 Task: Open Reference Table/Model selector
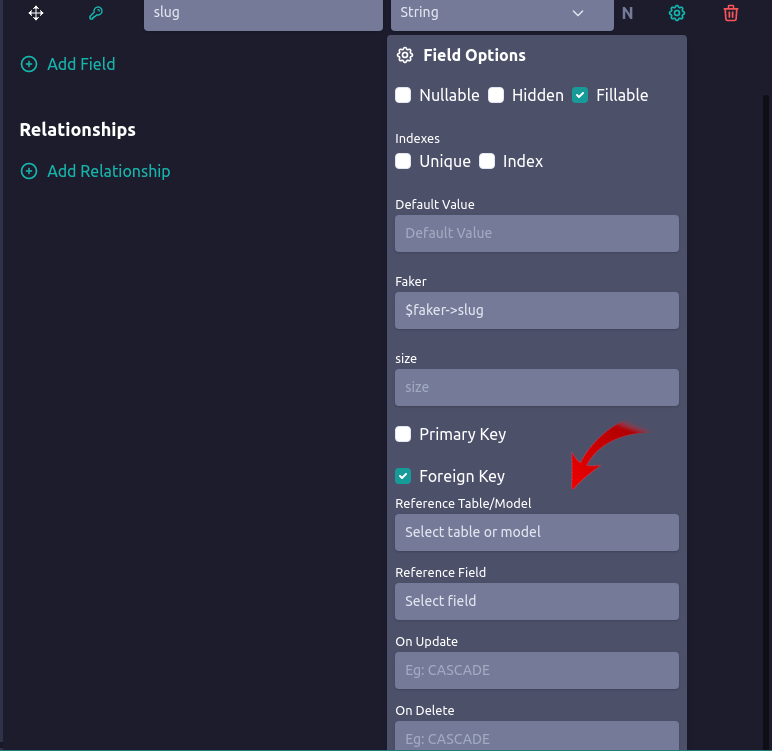pos(537,532)
